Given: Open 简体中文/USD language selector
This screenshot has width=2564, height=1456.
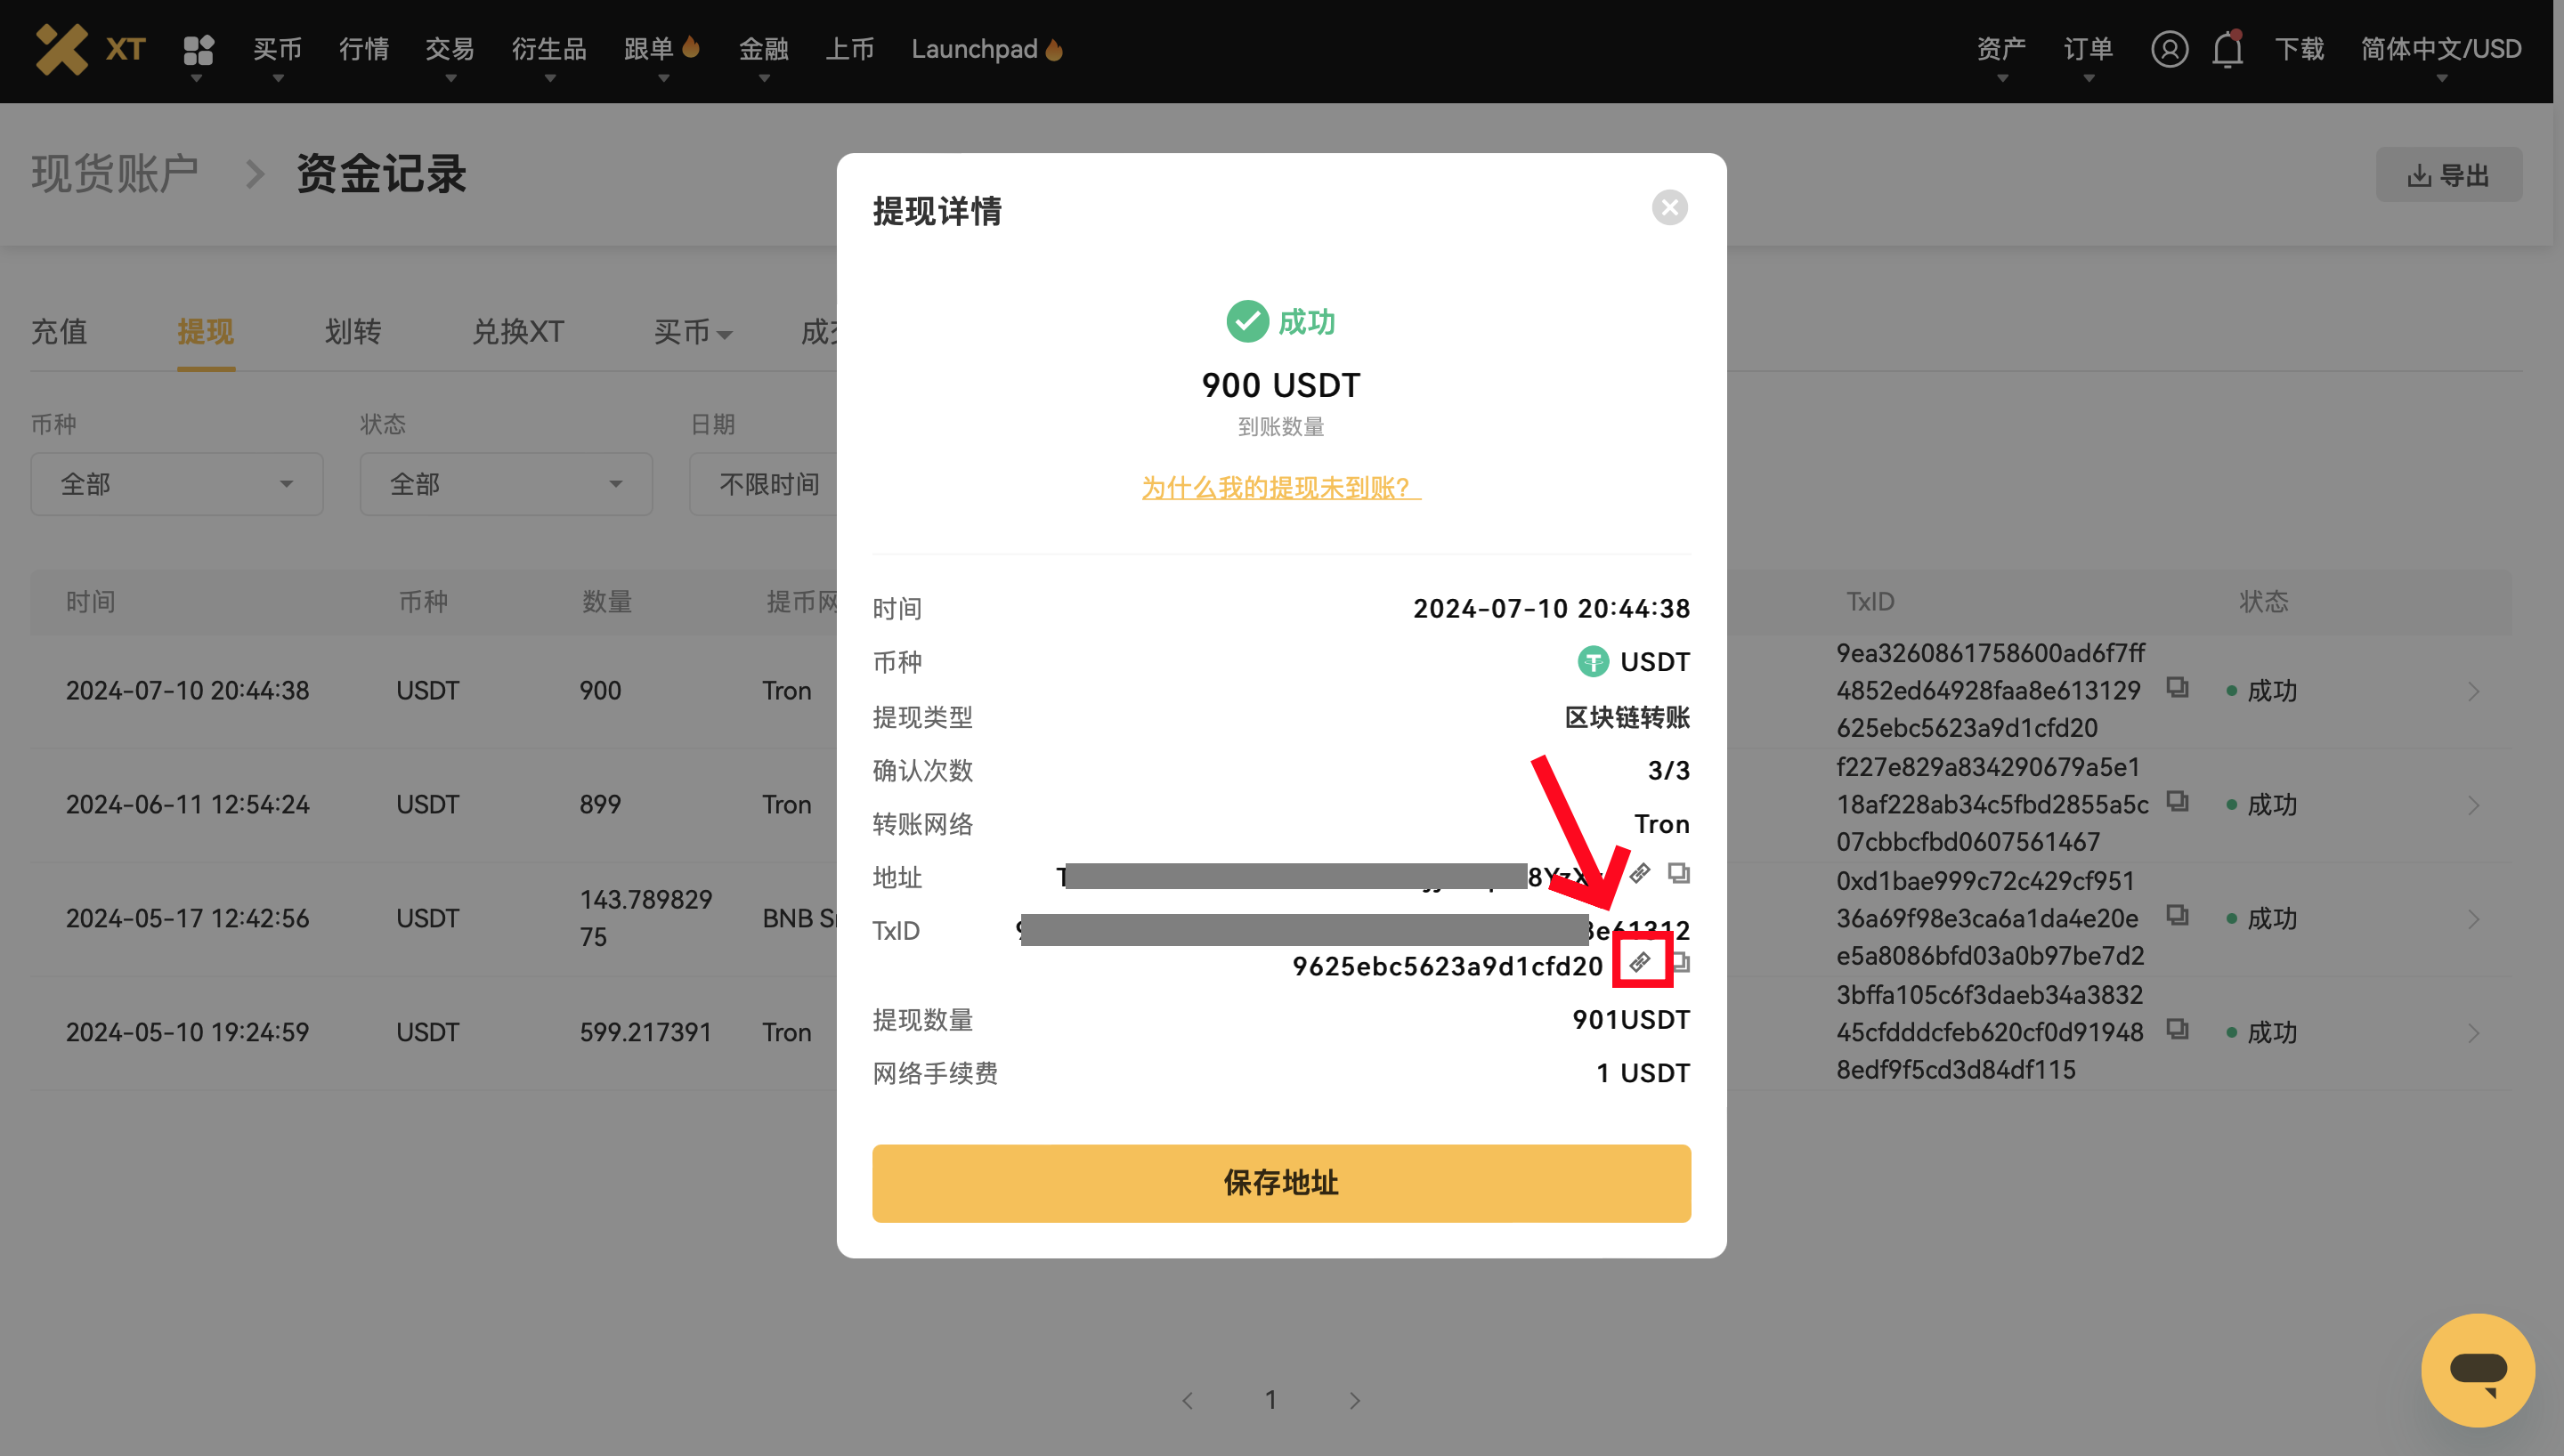Looking at the screenshot, I should tap(2441, 49).
